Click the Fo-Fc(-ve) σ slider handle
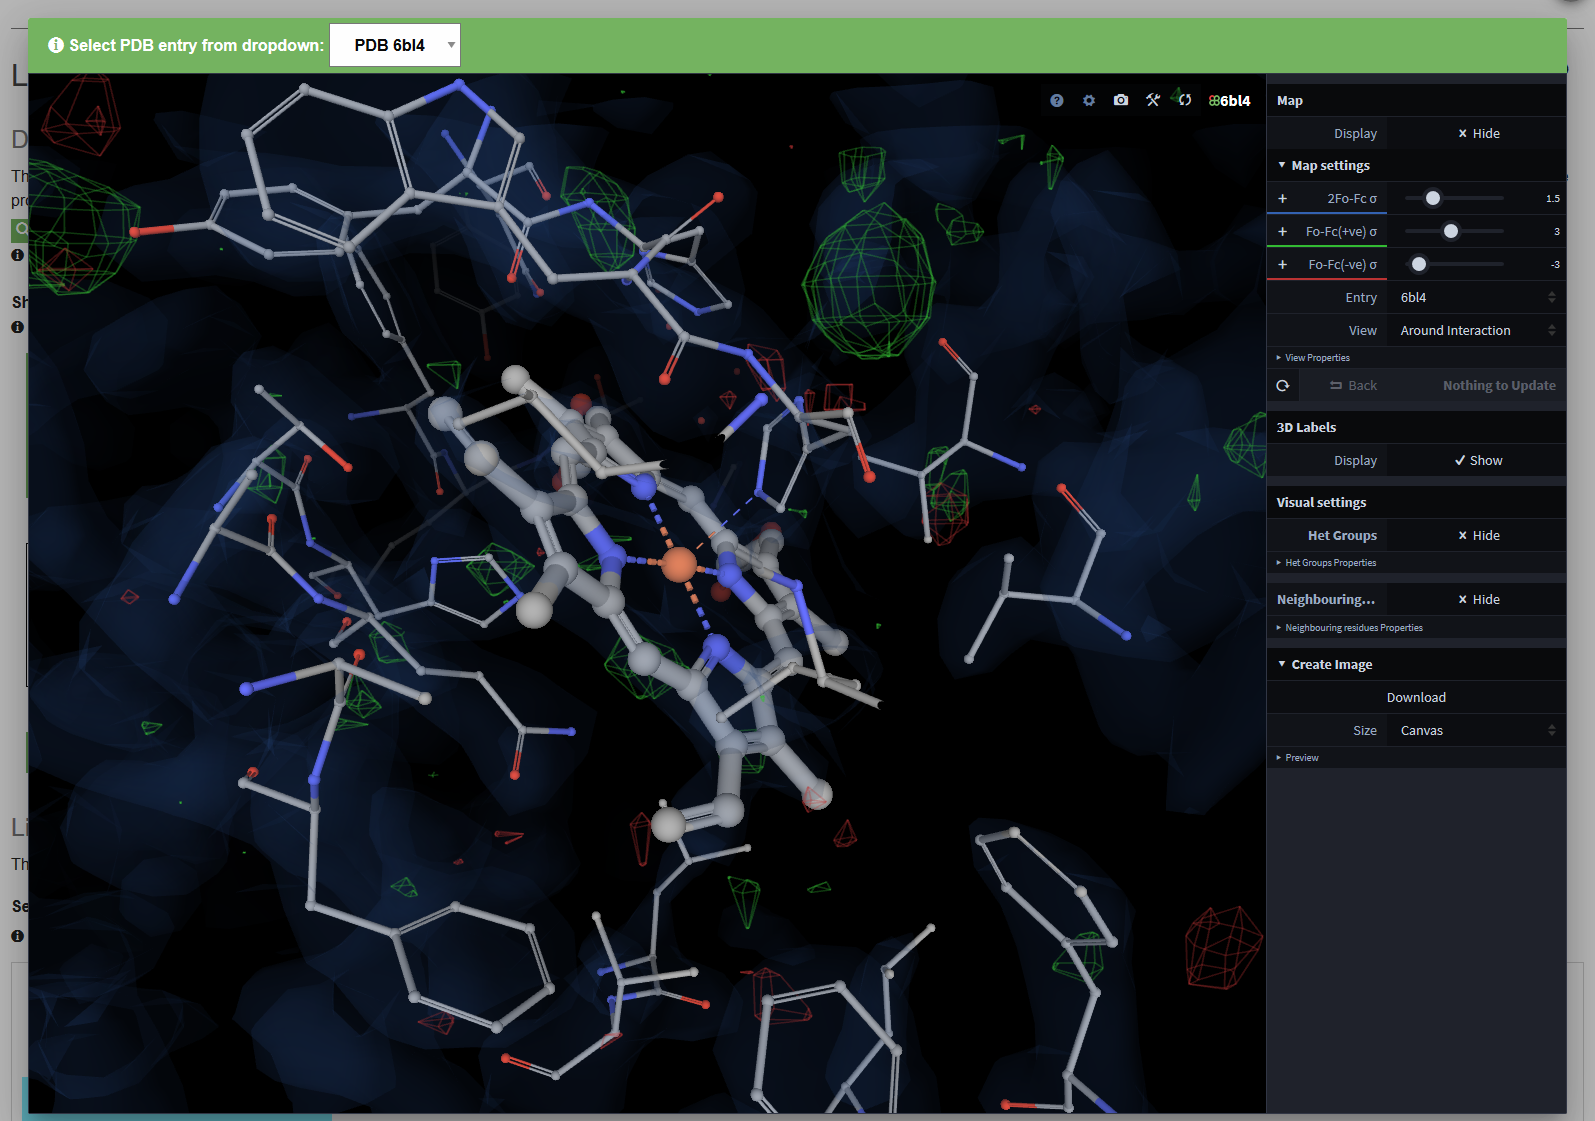The image size is (1595, 1121). [x=1419, y=265]
